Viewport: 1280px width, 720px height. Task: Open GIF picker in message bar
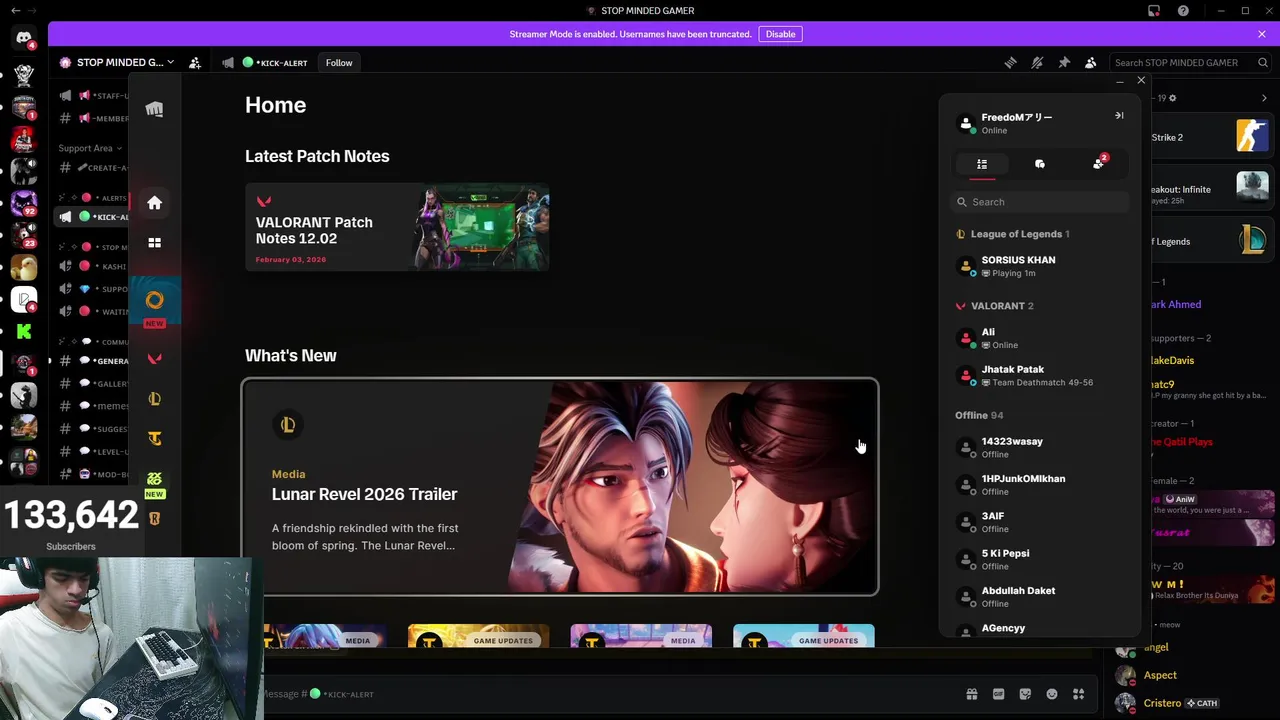tap(998, 694)
